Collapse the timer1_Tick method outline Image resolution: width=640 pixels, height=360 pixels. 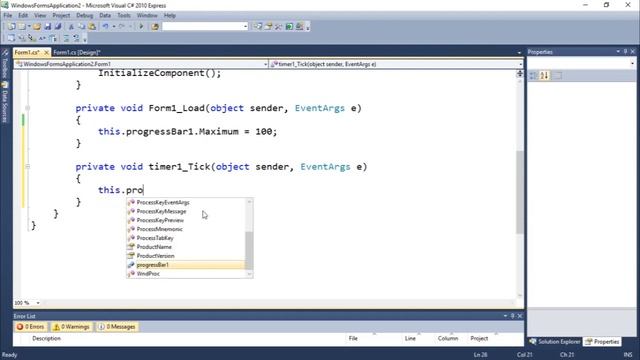27,167
